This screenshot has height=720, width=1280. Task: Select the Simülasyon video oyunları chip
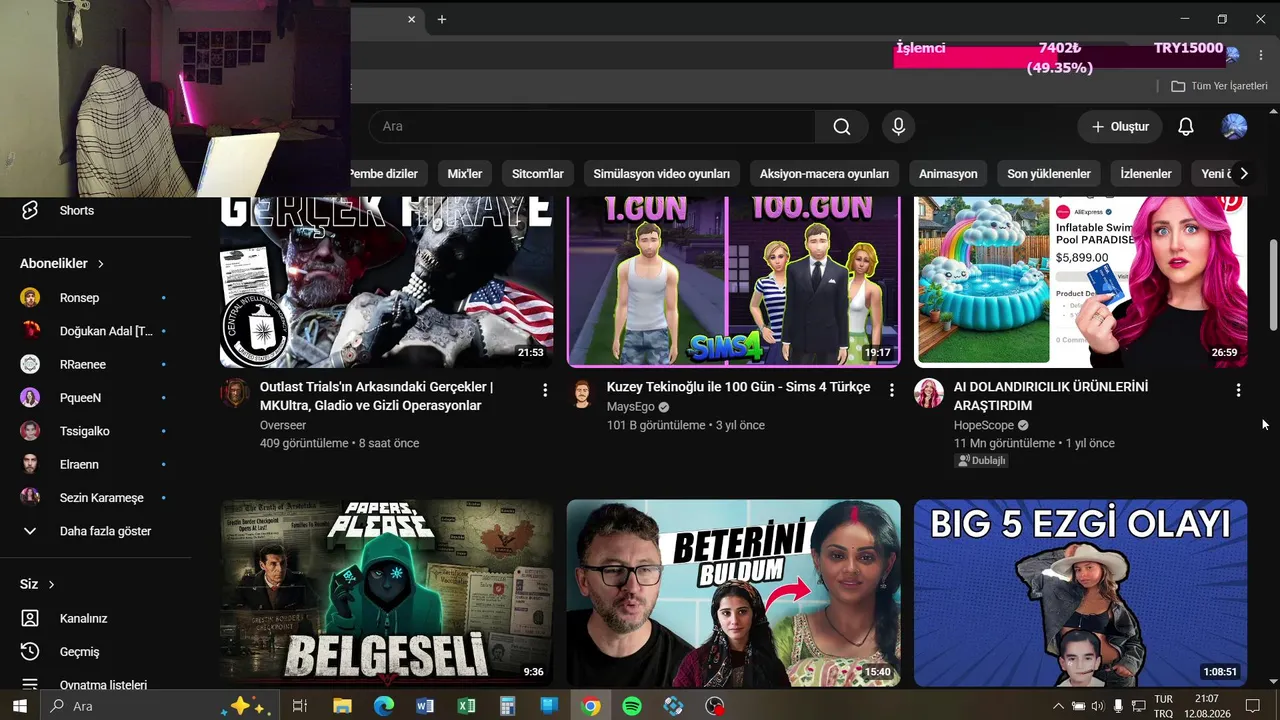pyautogui.click(x=662, y=174)
